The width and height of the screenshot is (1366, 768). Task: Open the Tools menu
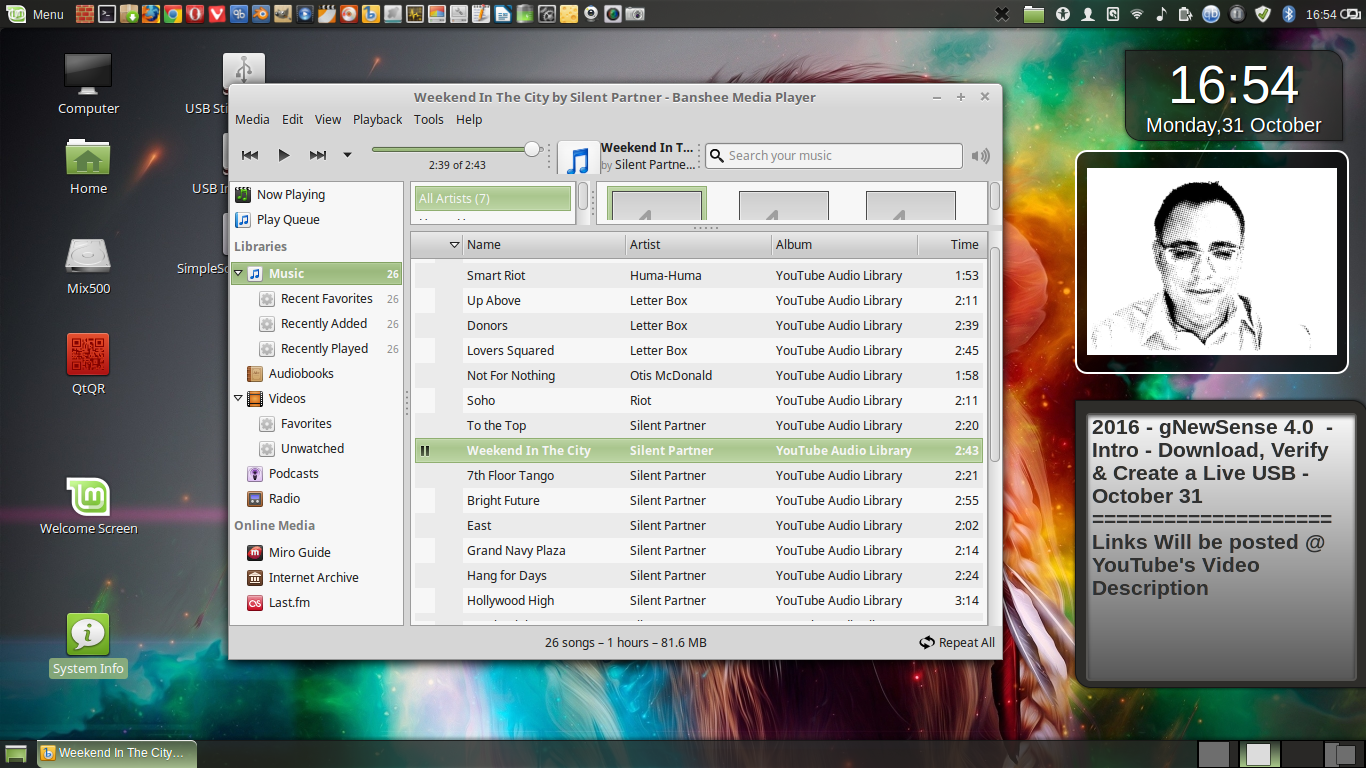point(429,119)
